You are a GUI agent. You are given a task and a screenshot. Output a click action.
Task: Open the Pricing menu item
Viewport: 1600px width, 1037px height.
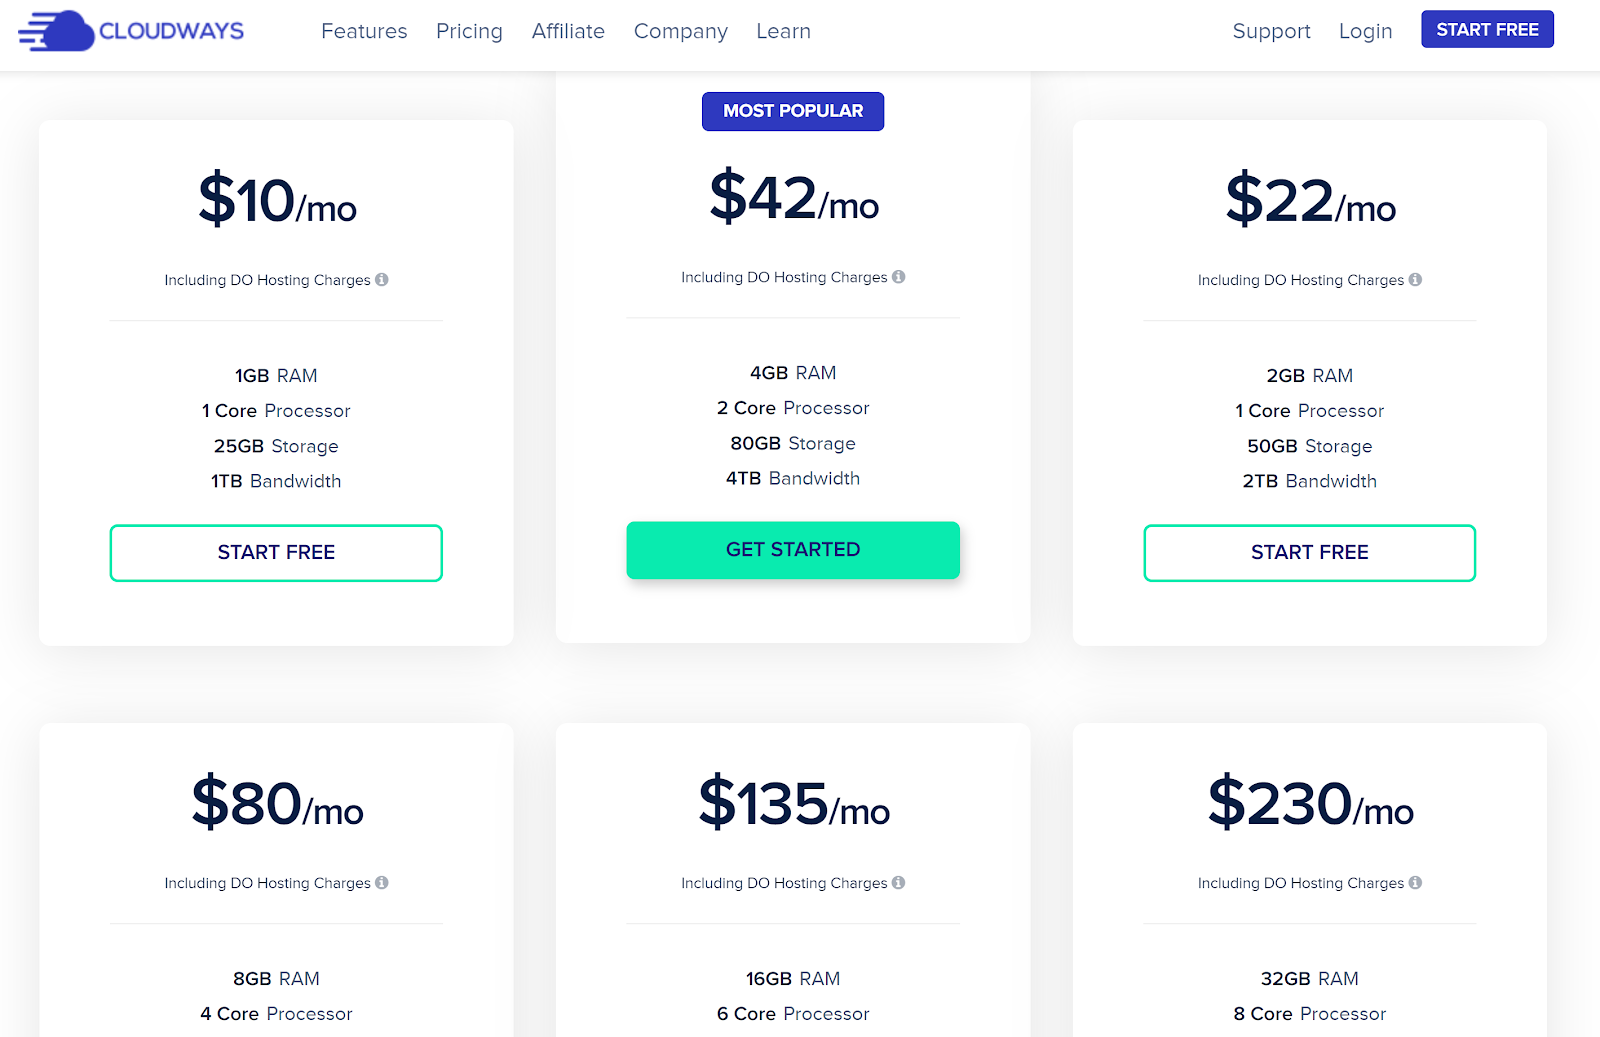click(x=469, y=31)
